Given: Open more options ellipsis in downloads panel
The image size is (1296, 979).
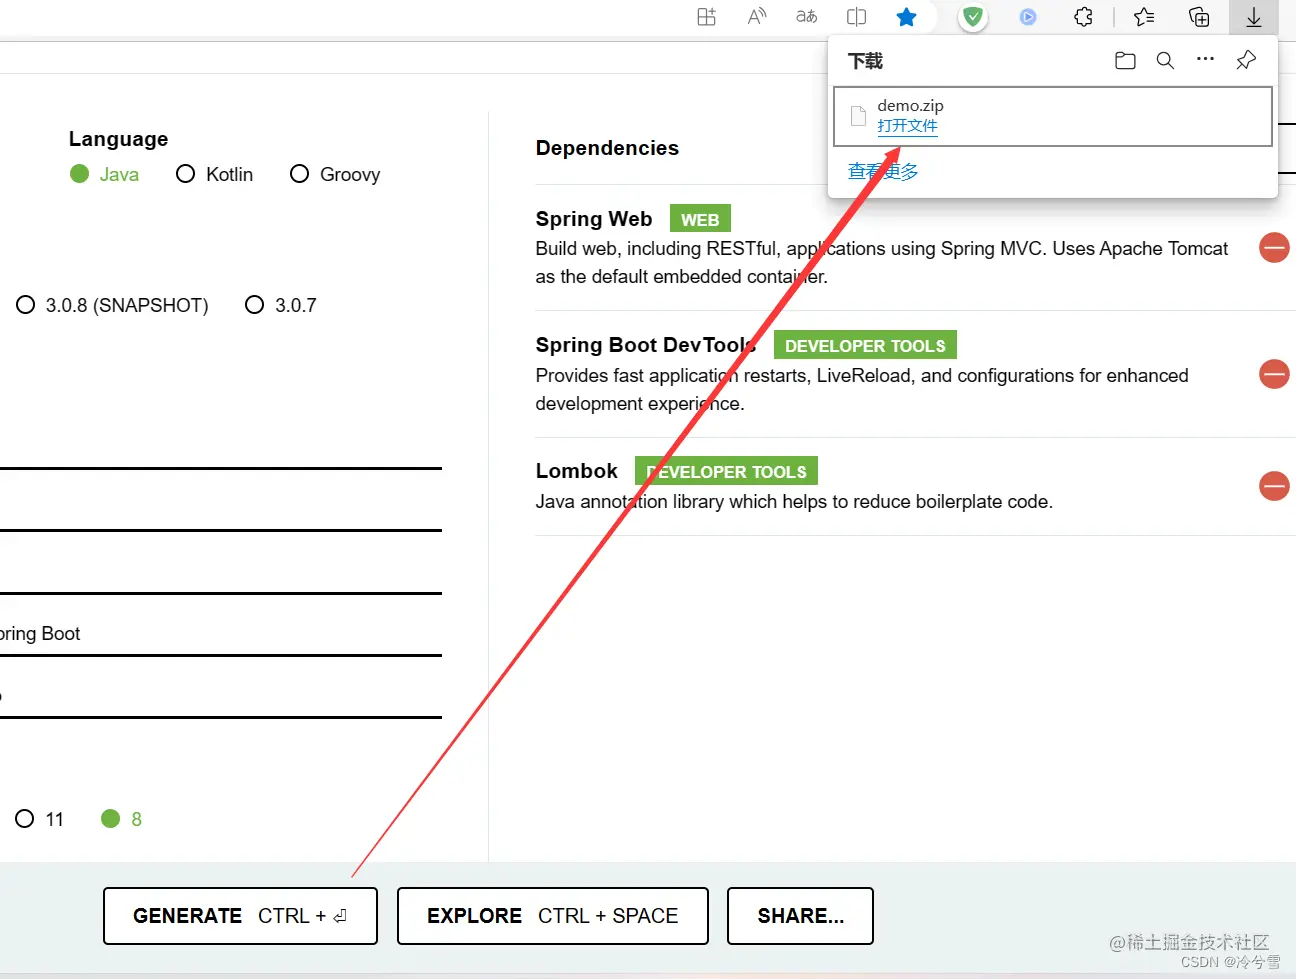Looking at the screenshot, I should click(x=1205, y=59).
